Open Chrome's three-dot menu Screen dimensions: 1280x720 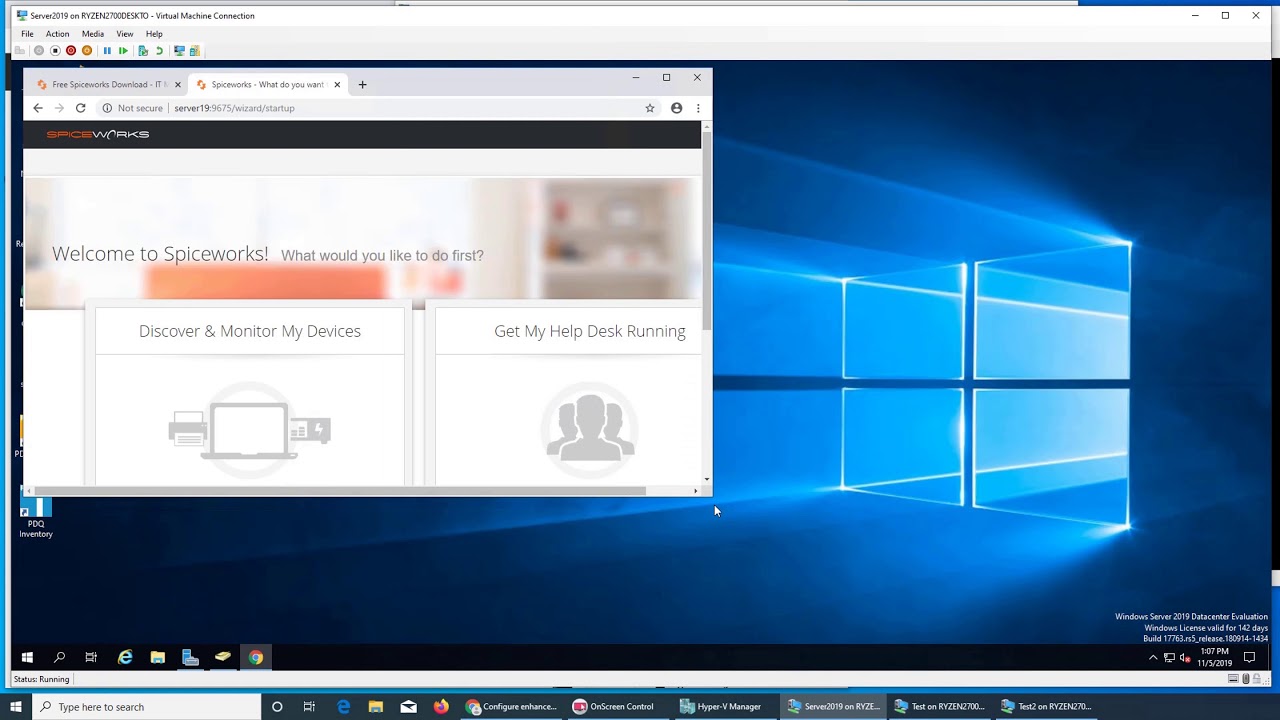tap(697, 108)
